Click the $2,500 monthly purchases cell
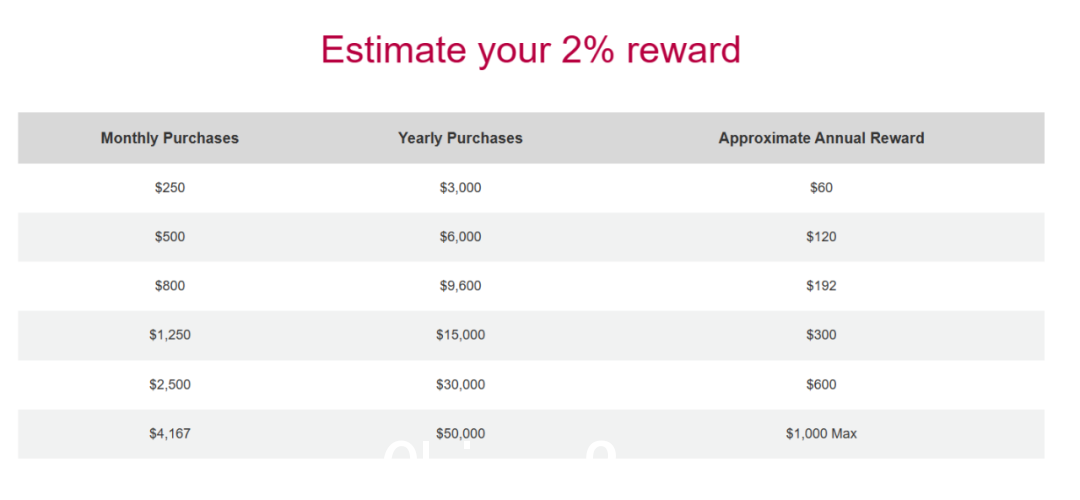Screen dimensions: 1080x500 pyautogui.click(x=169, y=385)
